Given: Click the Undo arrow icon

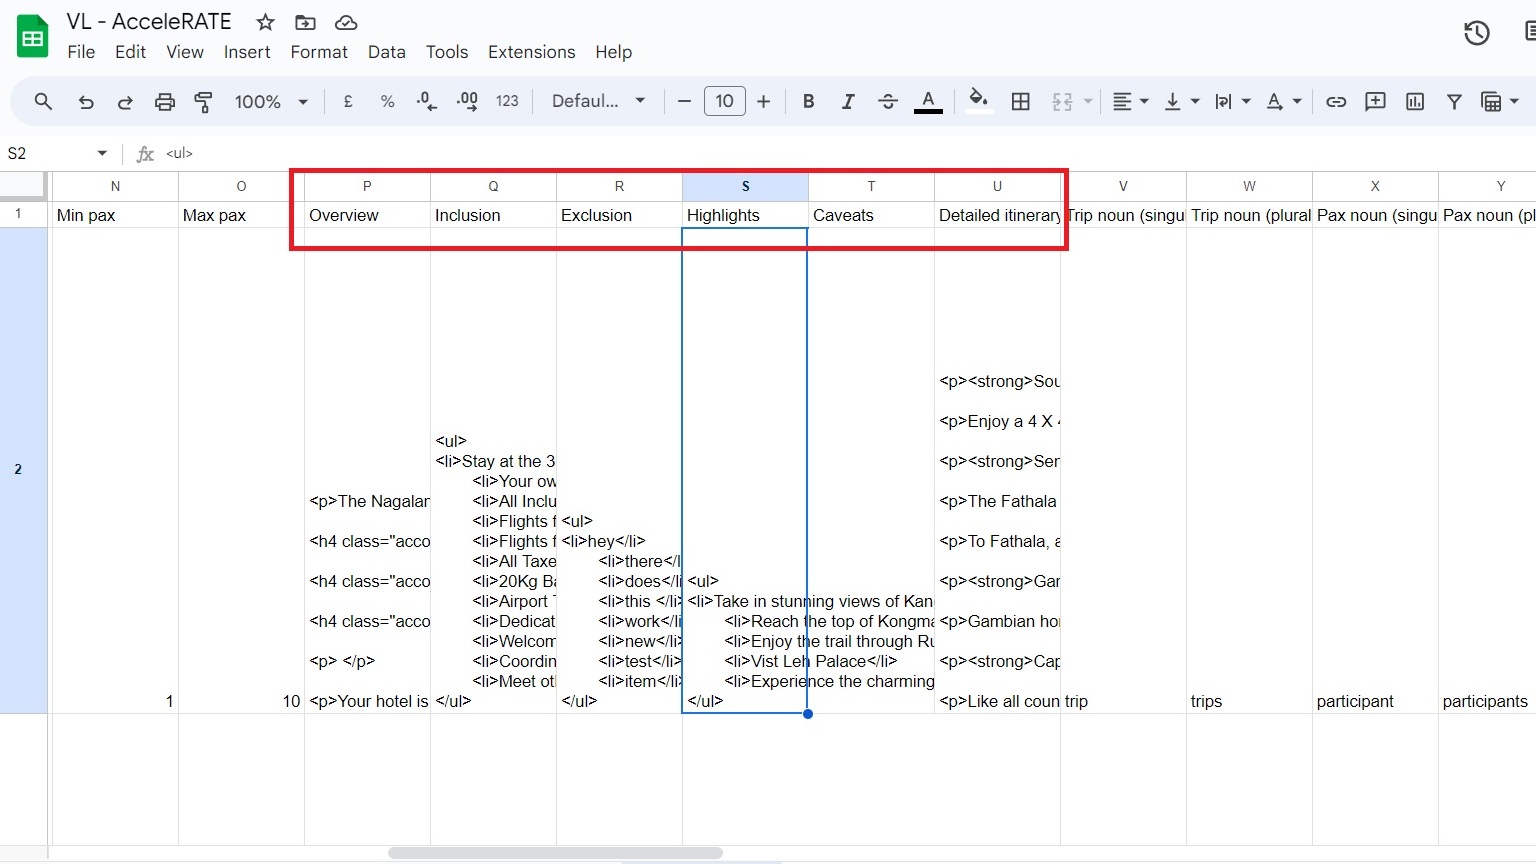Looking at the screenshot, I should 86,102.
